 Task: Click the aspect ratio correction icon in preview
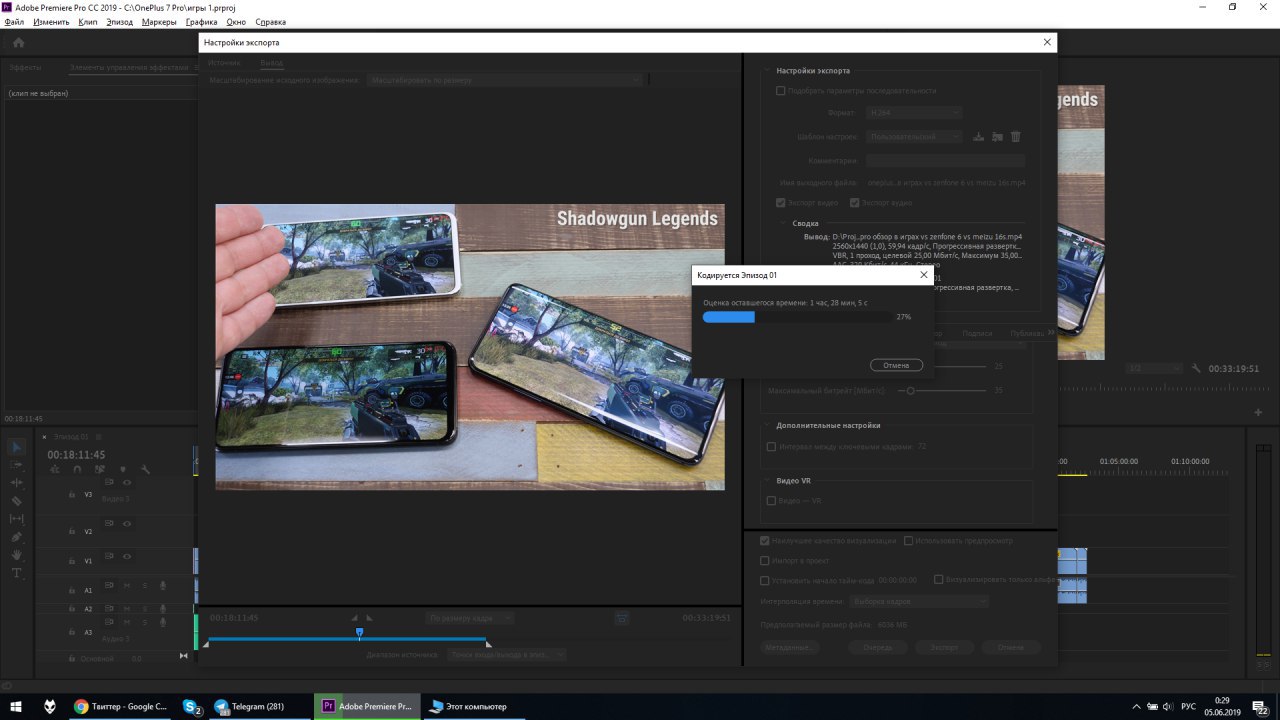point(622,619)
